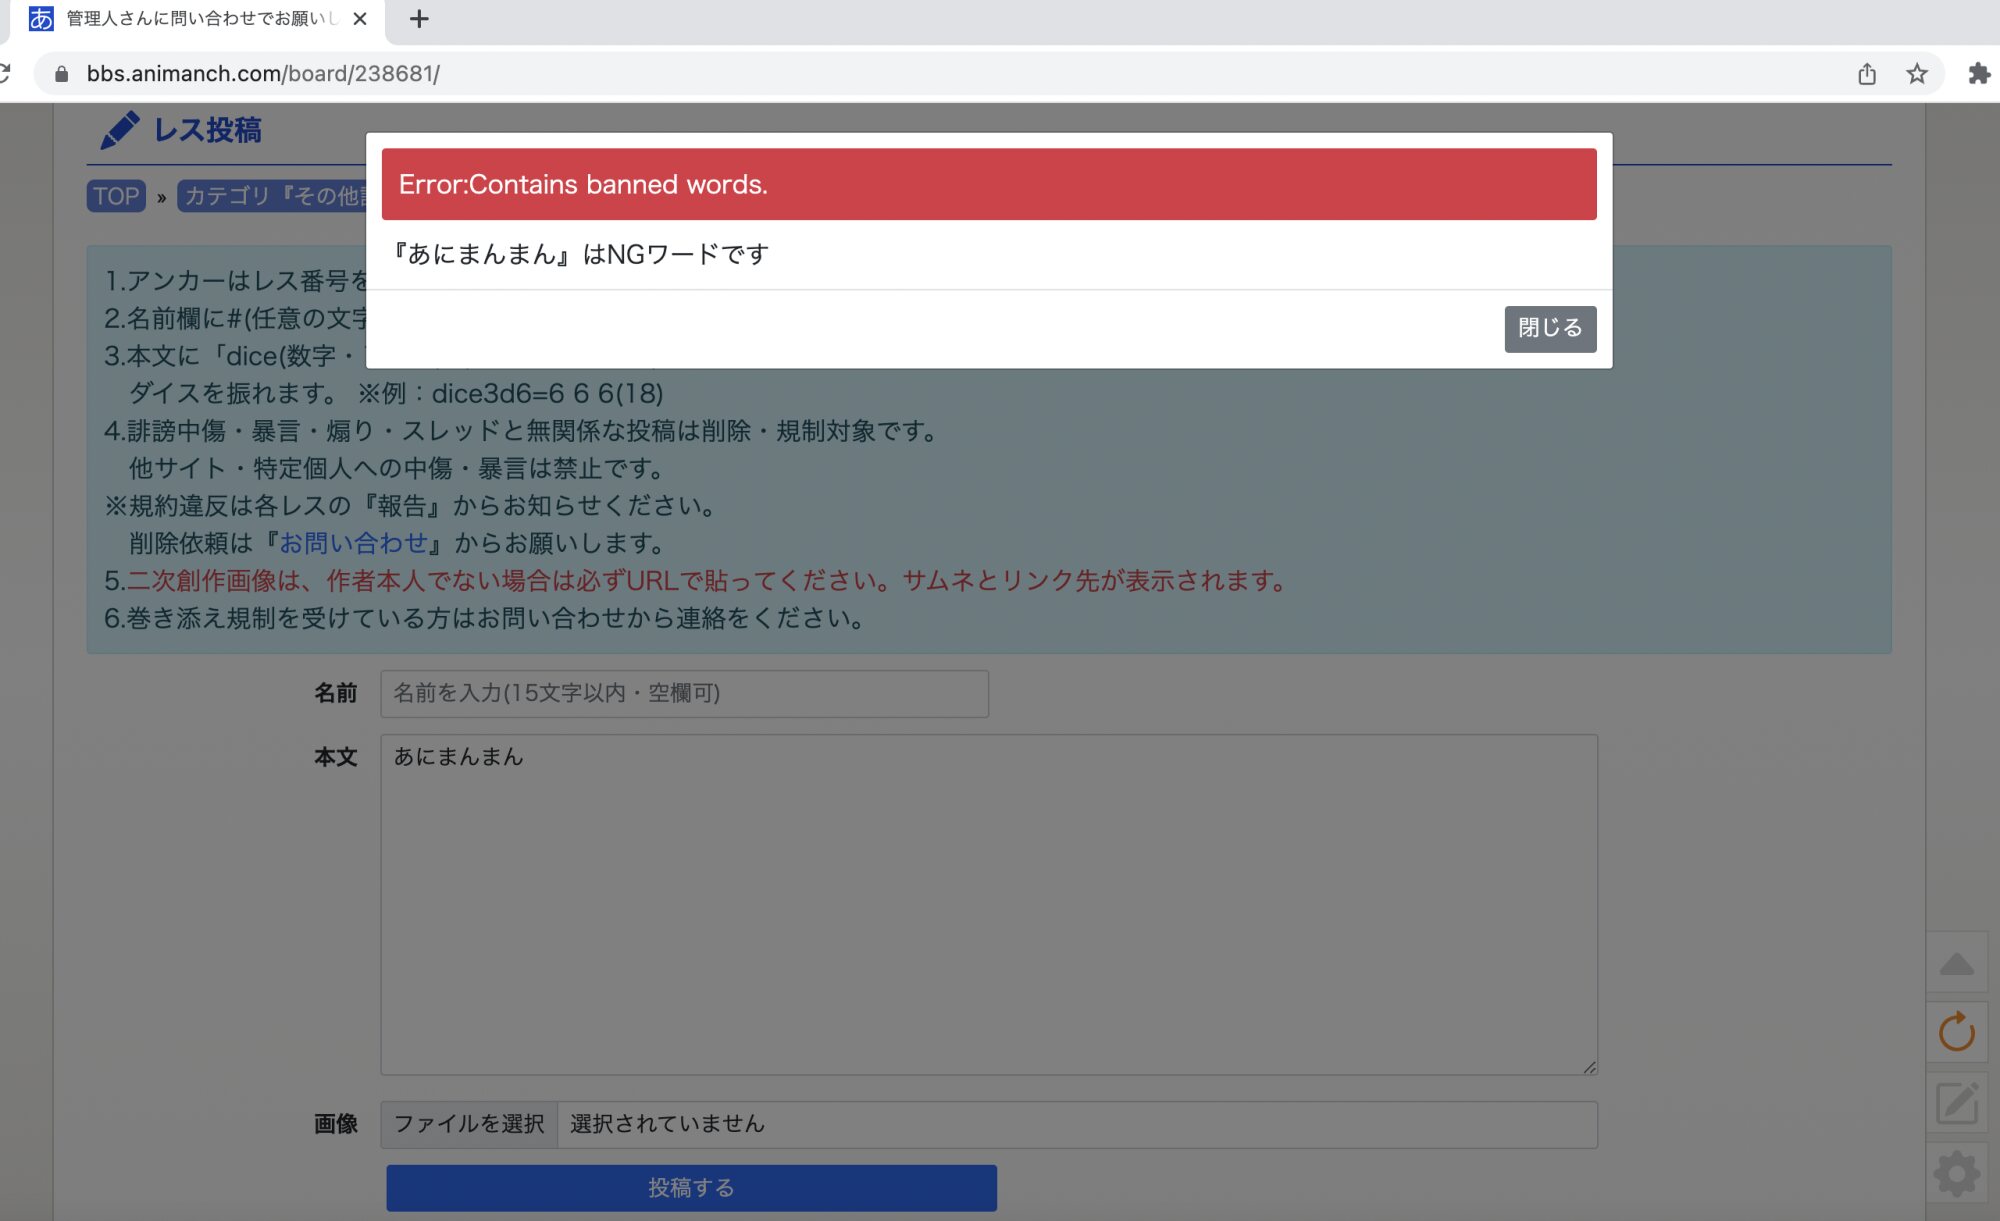Close the 管理人さん browser tab

pyautogui.click(x=360, y=19)
